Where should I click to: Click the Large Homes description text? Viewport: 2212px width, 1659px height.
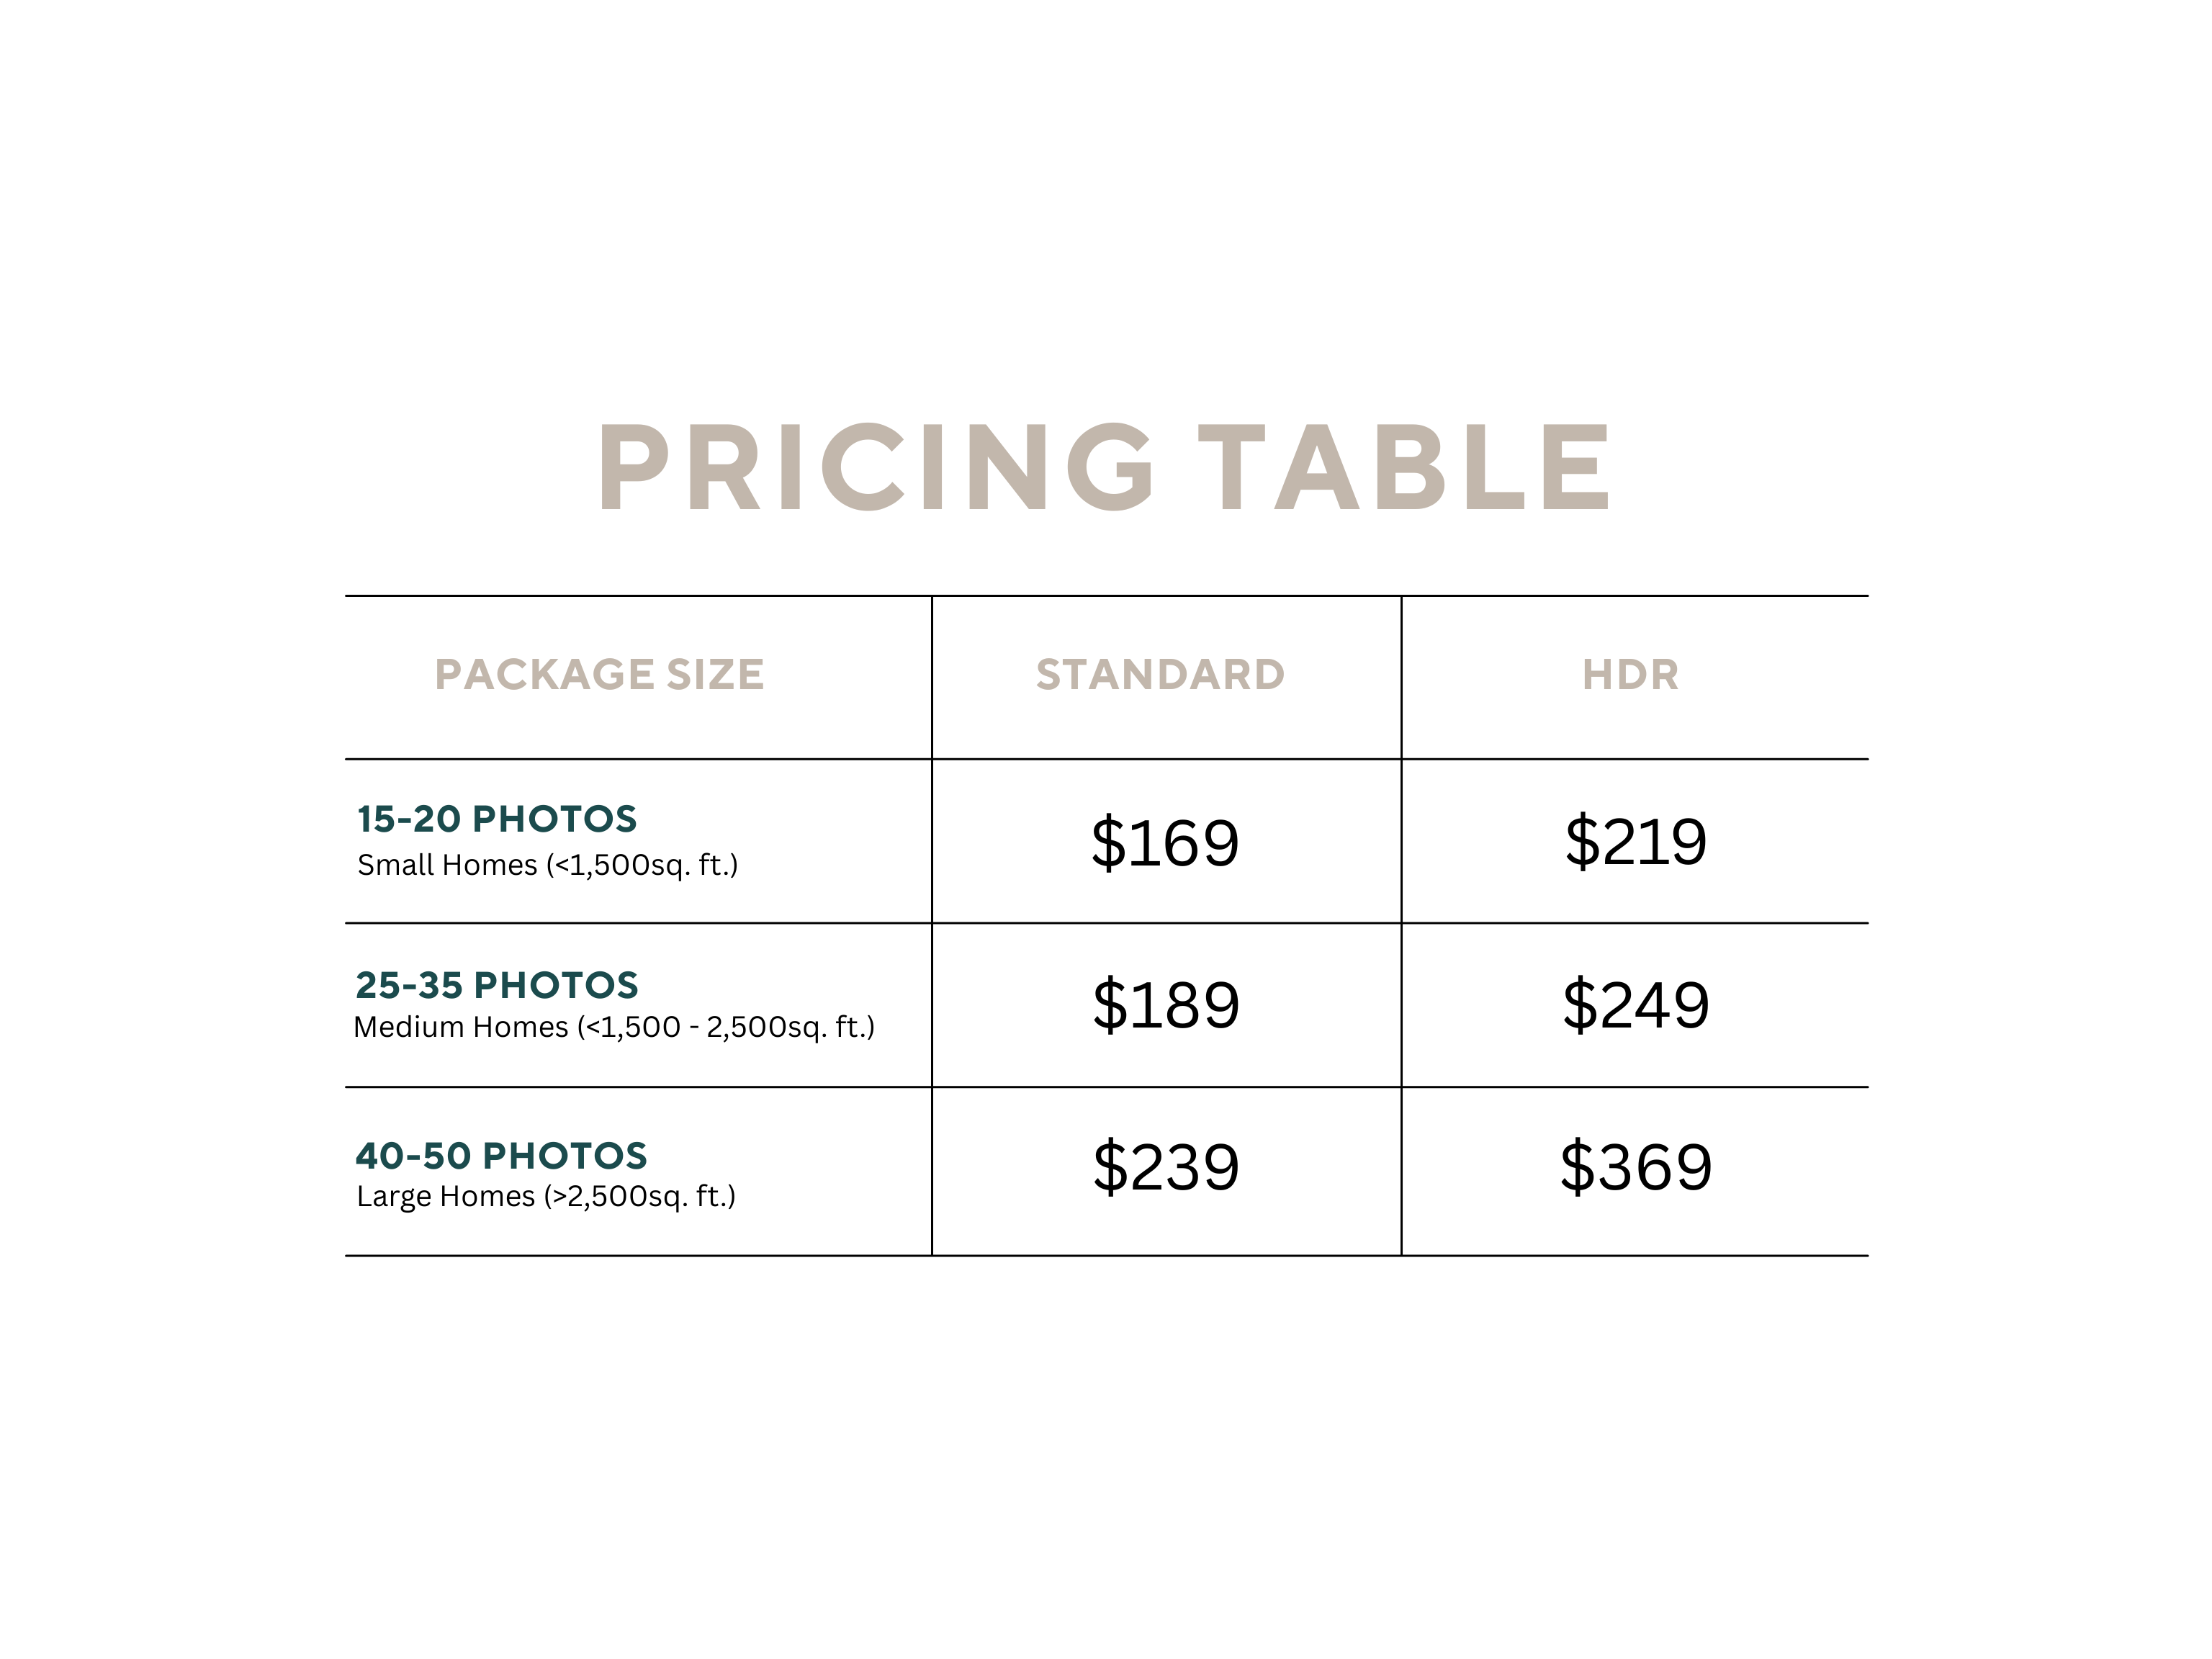[546, 1196]
